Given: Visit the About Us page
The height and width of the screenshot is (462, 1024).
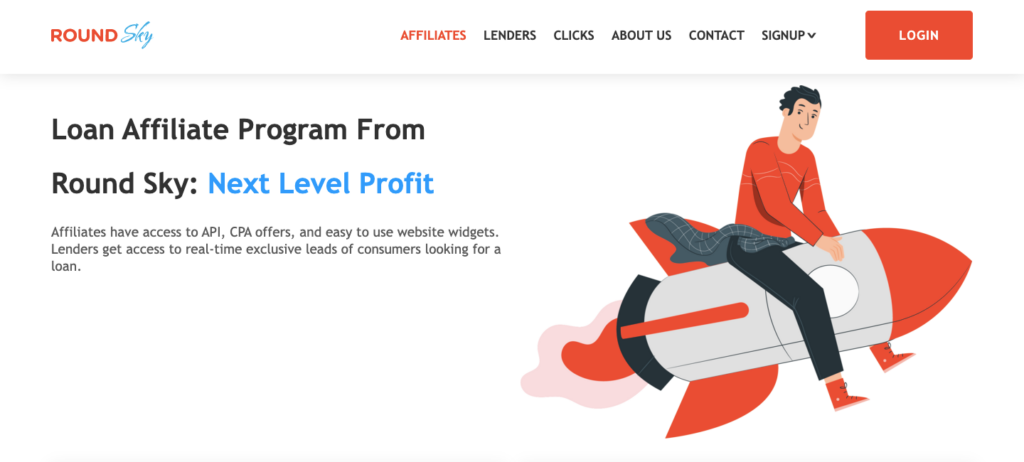Looking at the screenshot, I should coord(641,35).
